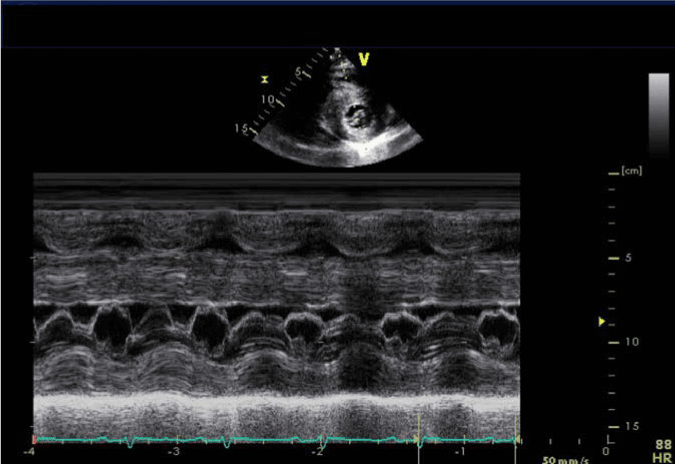
Task: Click the 5 mark on the M-mode depth scale
Action: (629, 258)
